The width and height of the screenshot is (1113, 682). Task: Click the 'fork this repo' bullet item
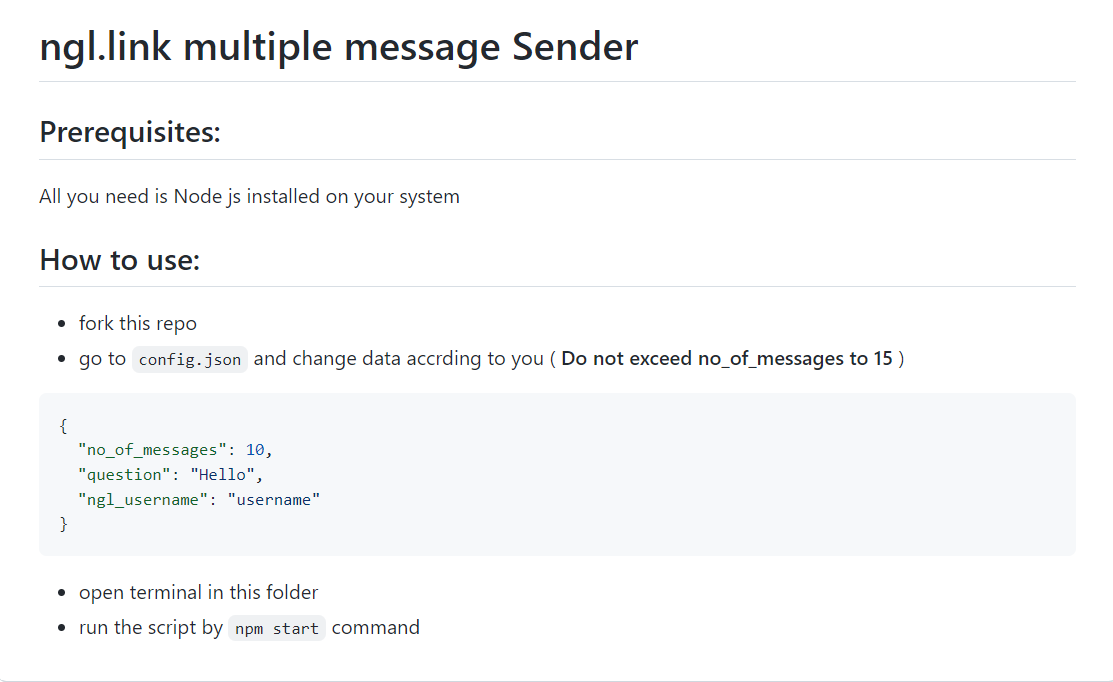(x=138, y=324)
